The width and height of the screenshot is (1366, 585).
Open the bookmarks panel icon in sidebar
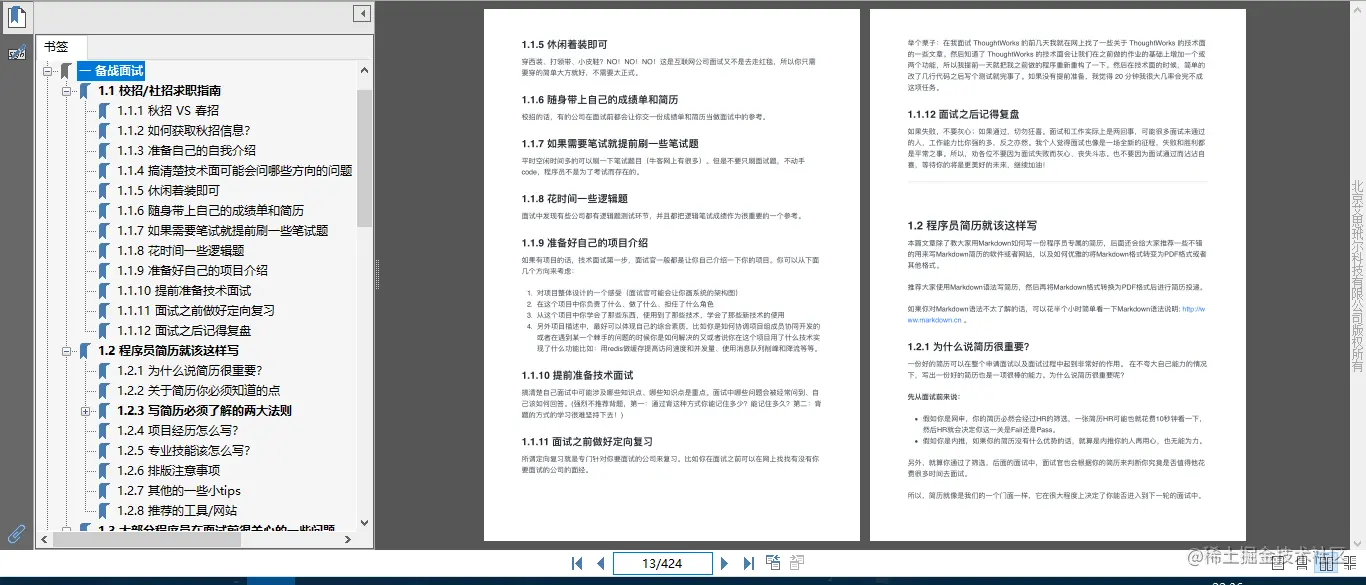pyautogui.click(x=17, y=17)
